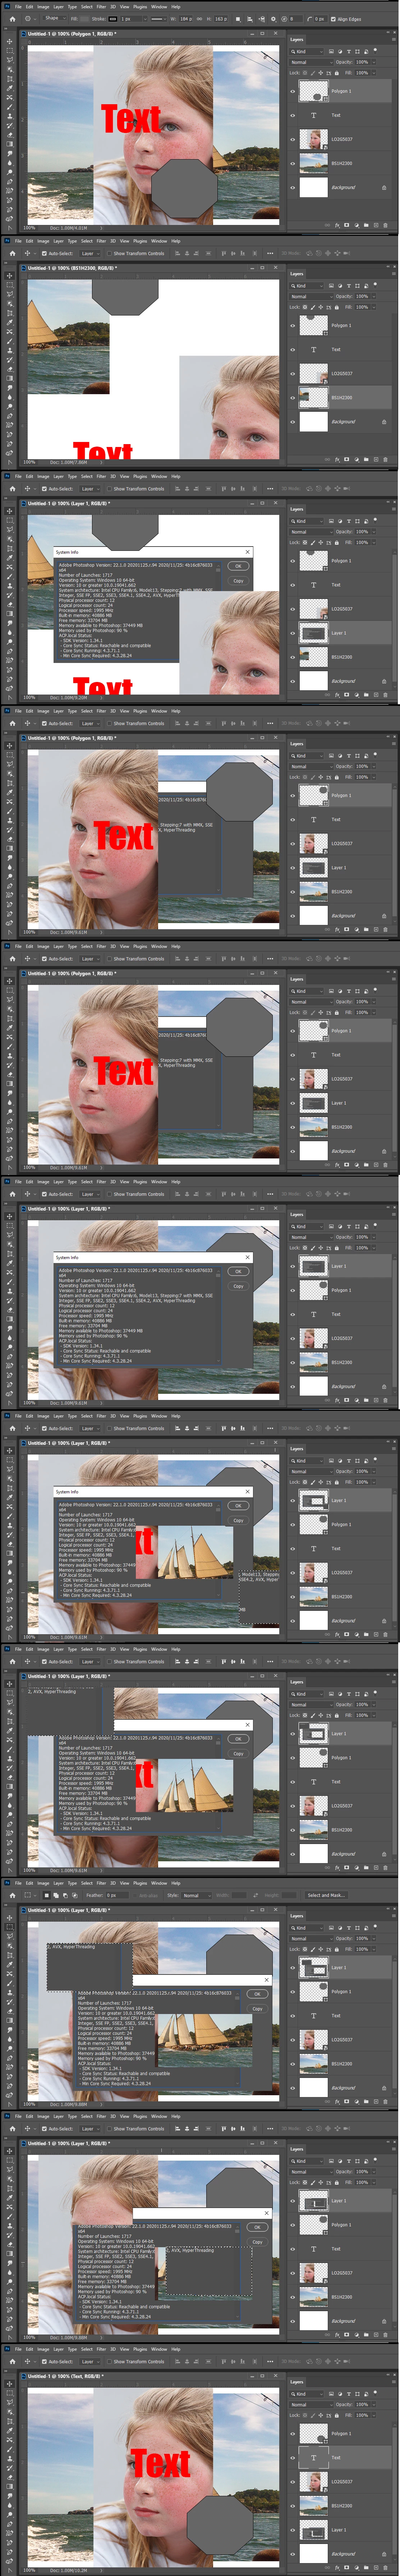The width and height of the screenshot is (400, 2576).
Task: Open the Window menu in the topmost menu bar
Action: tap(159, 6)
